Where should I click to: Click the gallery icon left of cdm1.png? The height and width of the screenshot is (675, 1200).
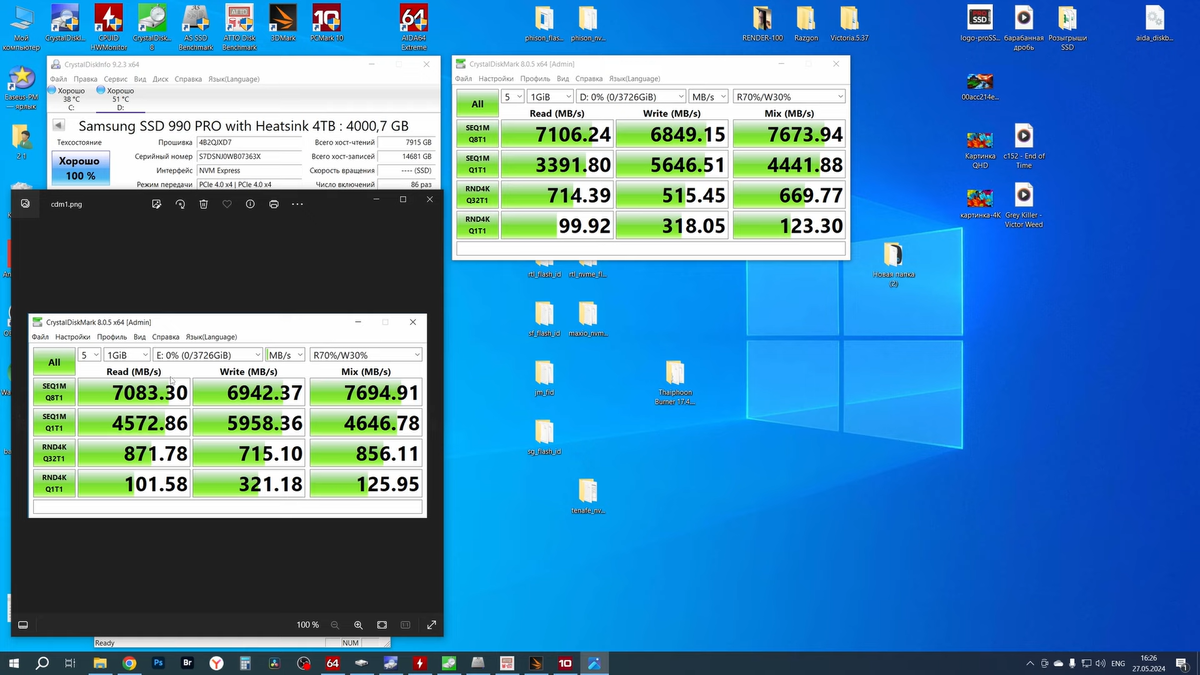(x=26, y=204)
